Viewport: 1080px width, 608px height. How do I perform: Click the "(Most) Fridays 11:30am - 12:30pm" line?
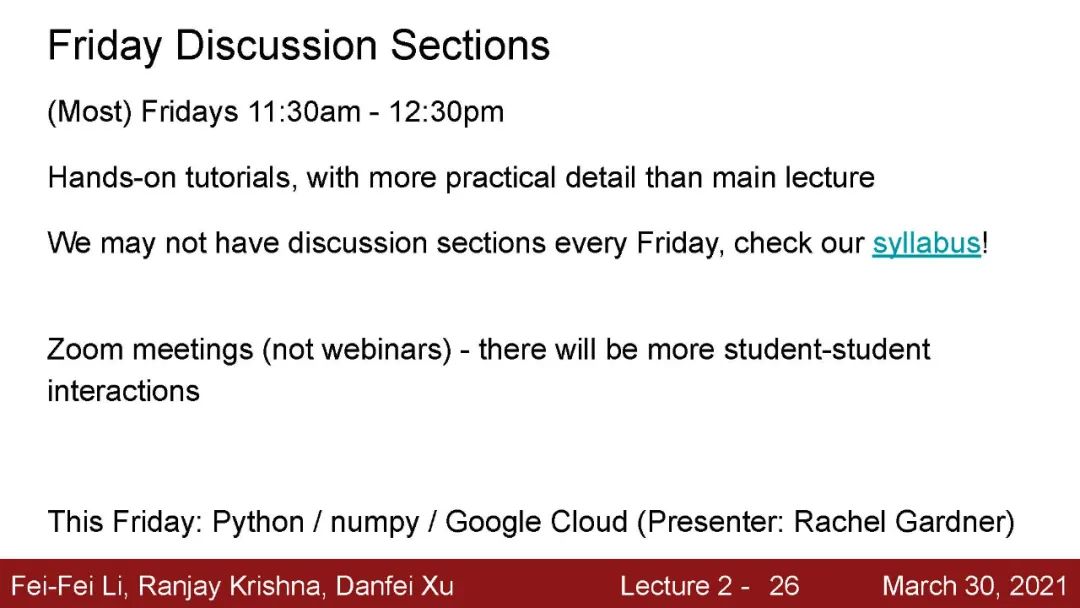point(275,112)
